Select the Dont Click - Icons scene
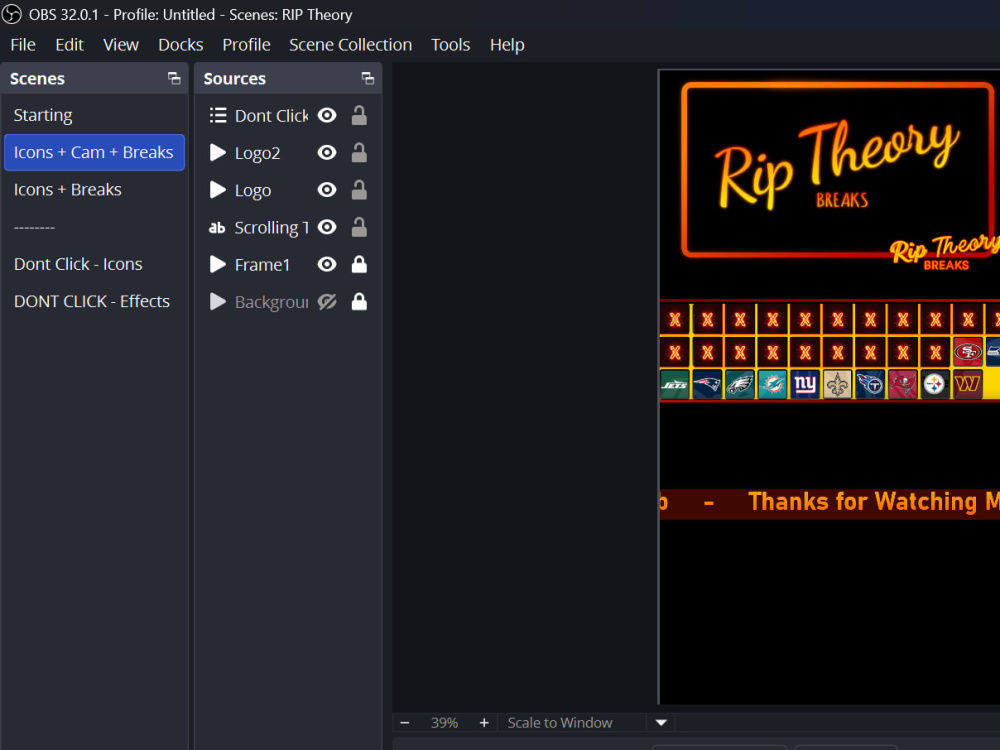Screen dimensions: 1000x750 pyautogui.click(x=94, y=264)
